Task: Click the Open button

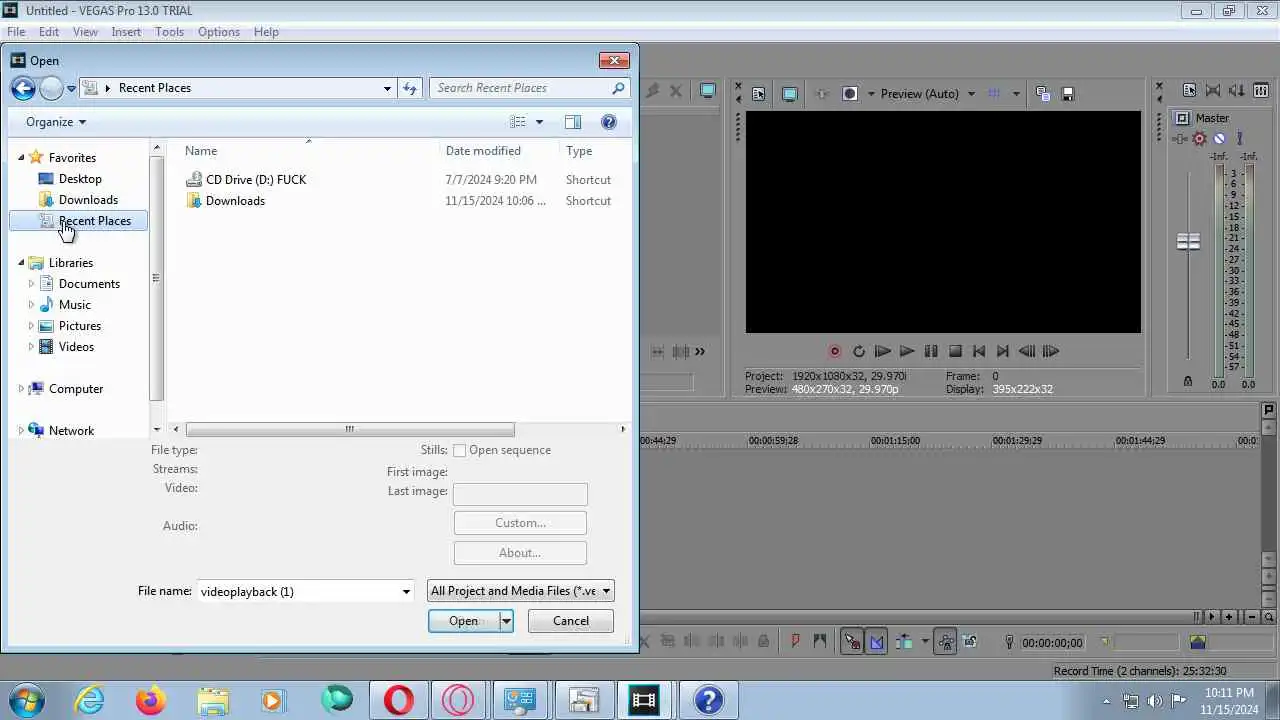Action: tap(463, 621)
